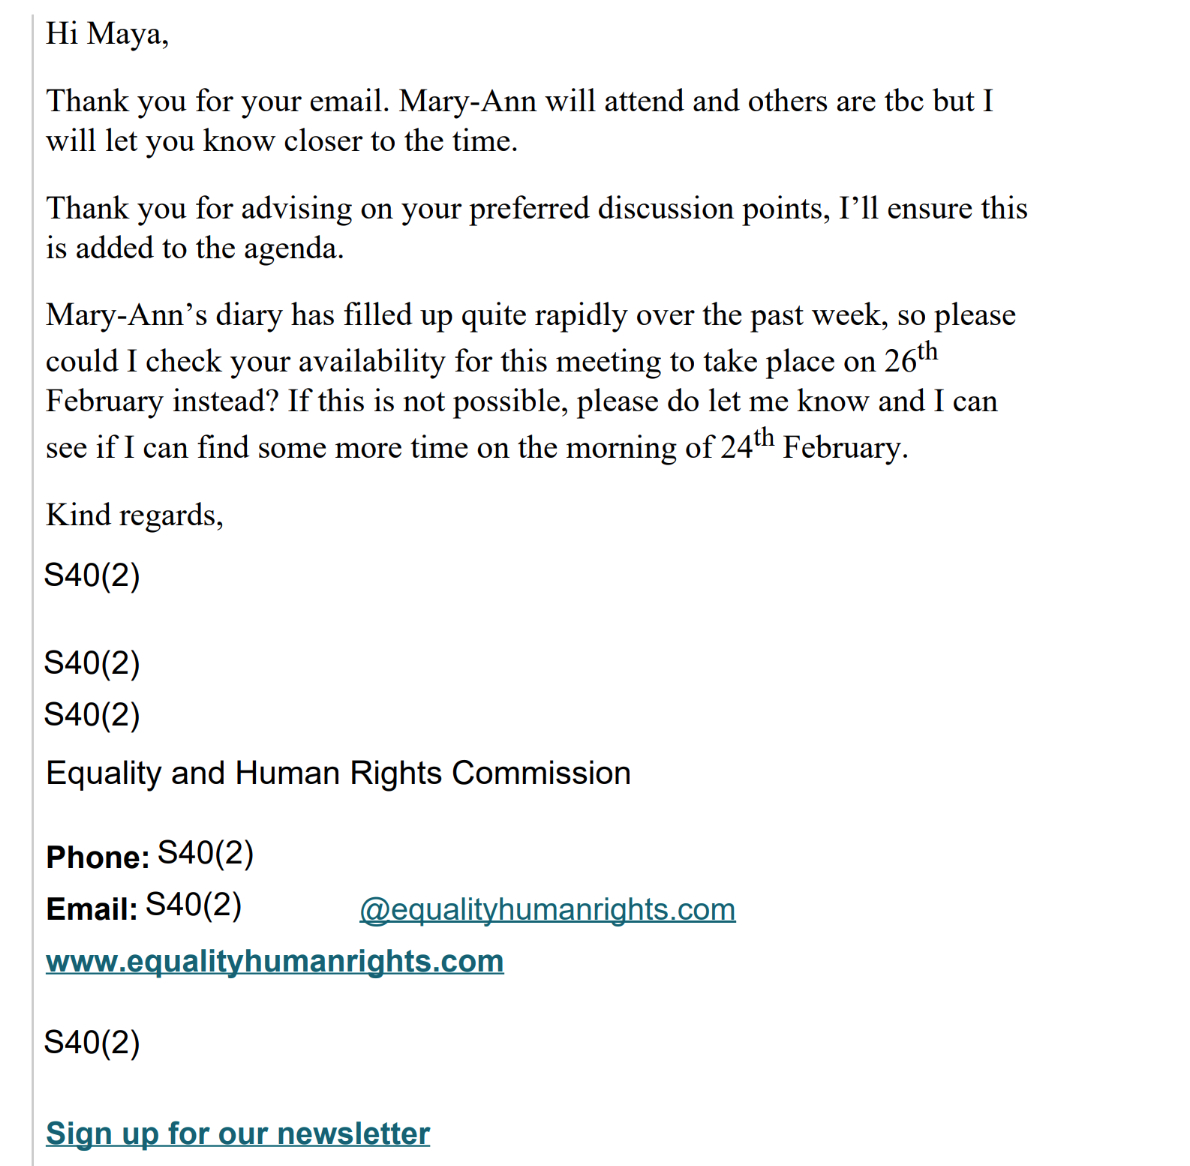Click the "Kind regards," sign-off text

pos(134,515)
